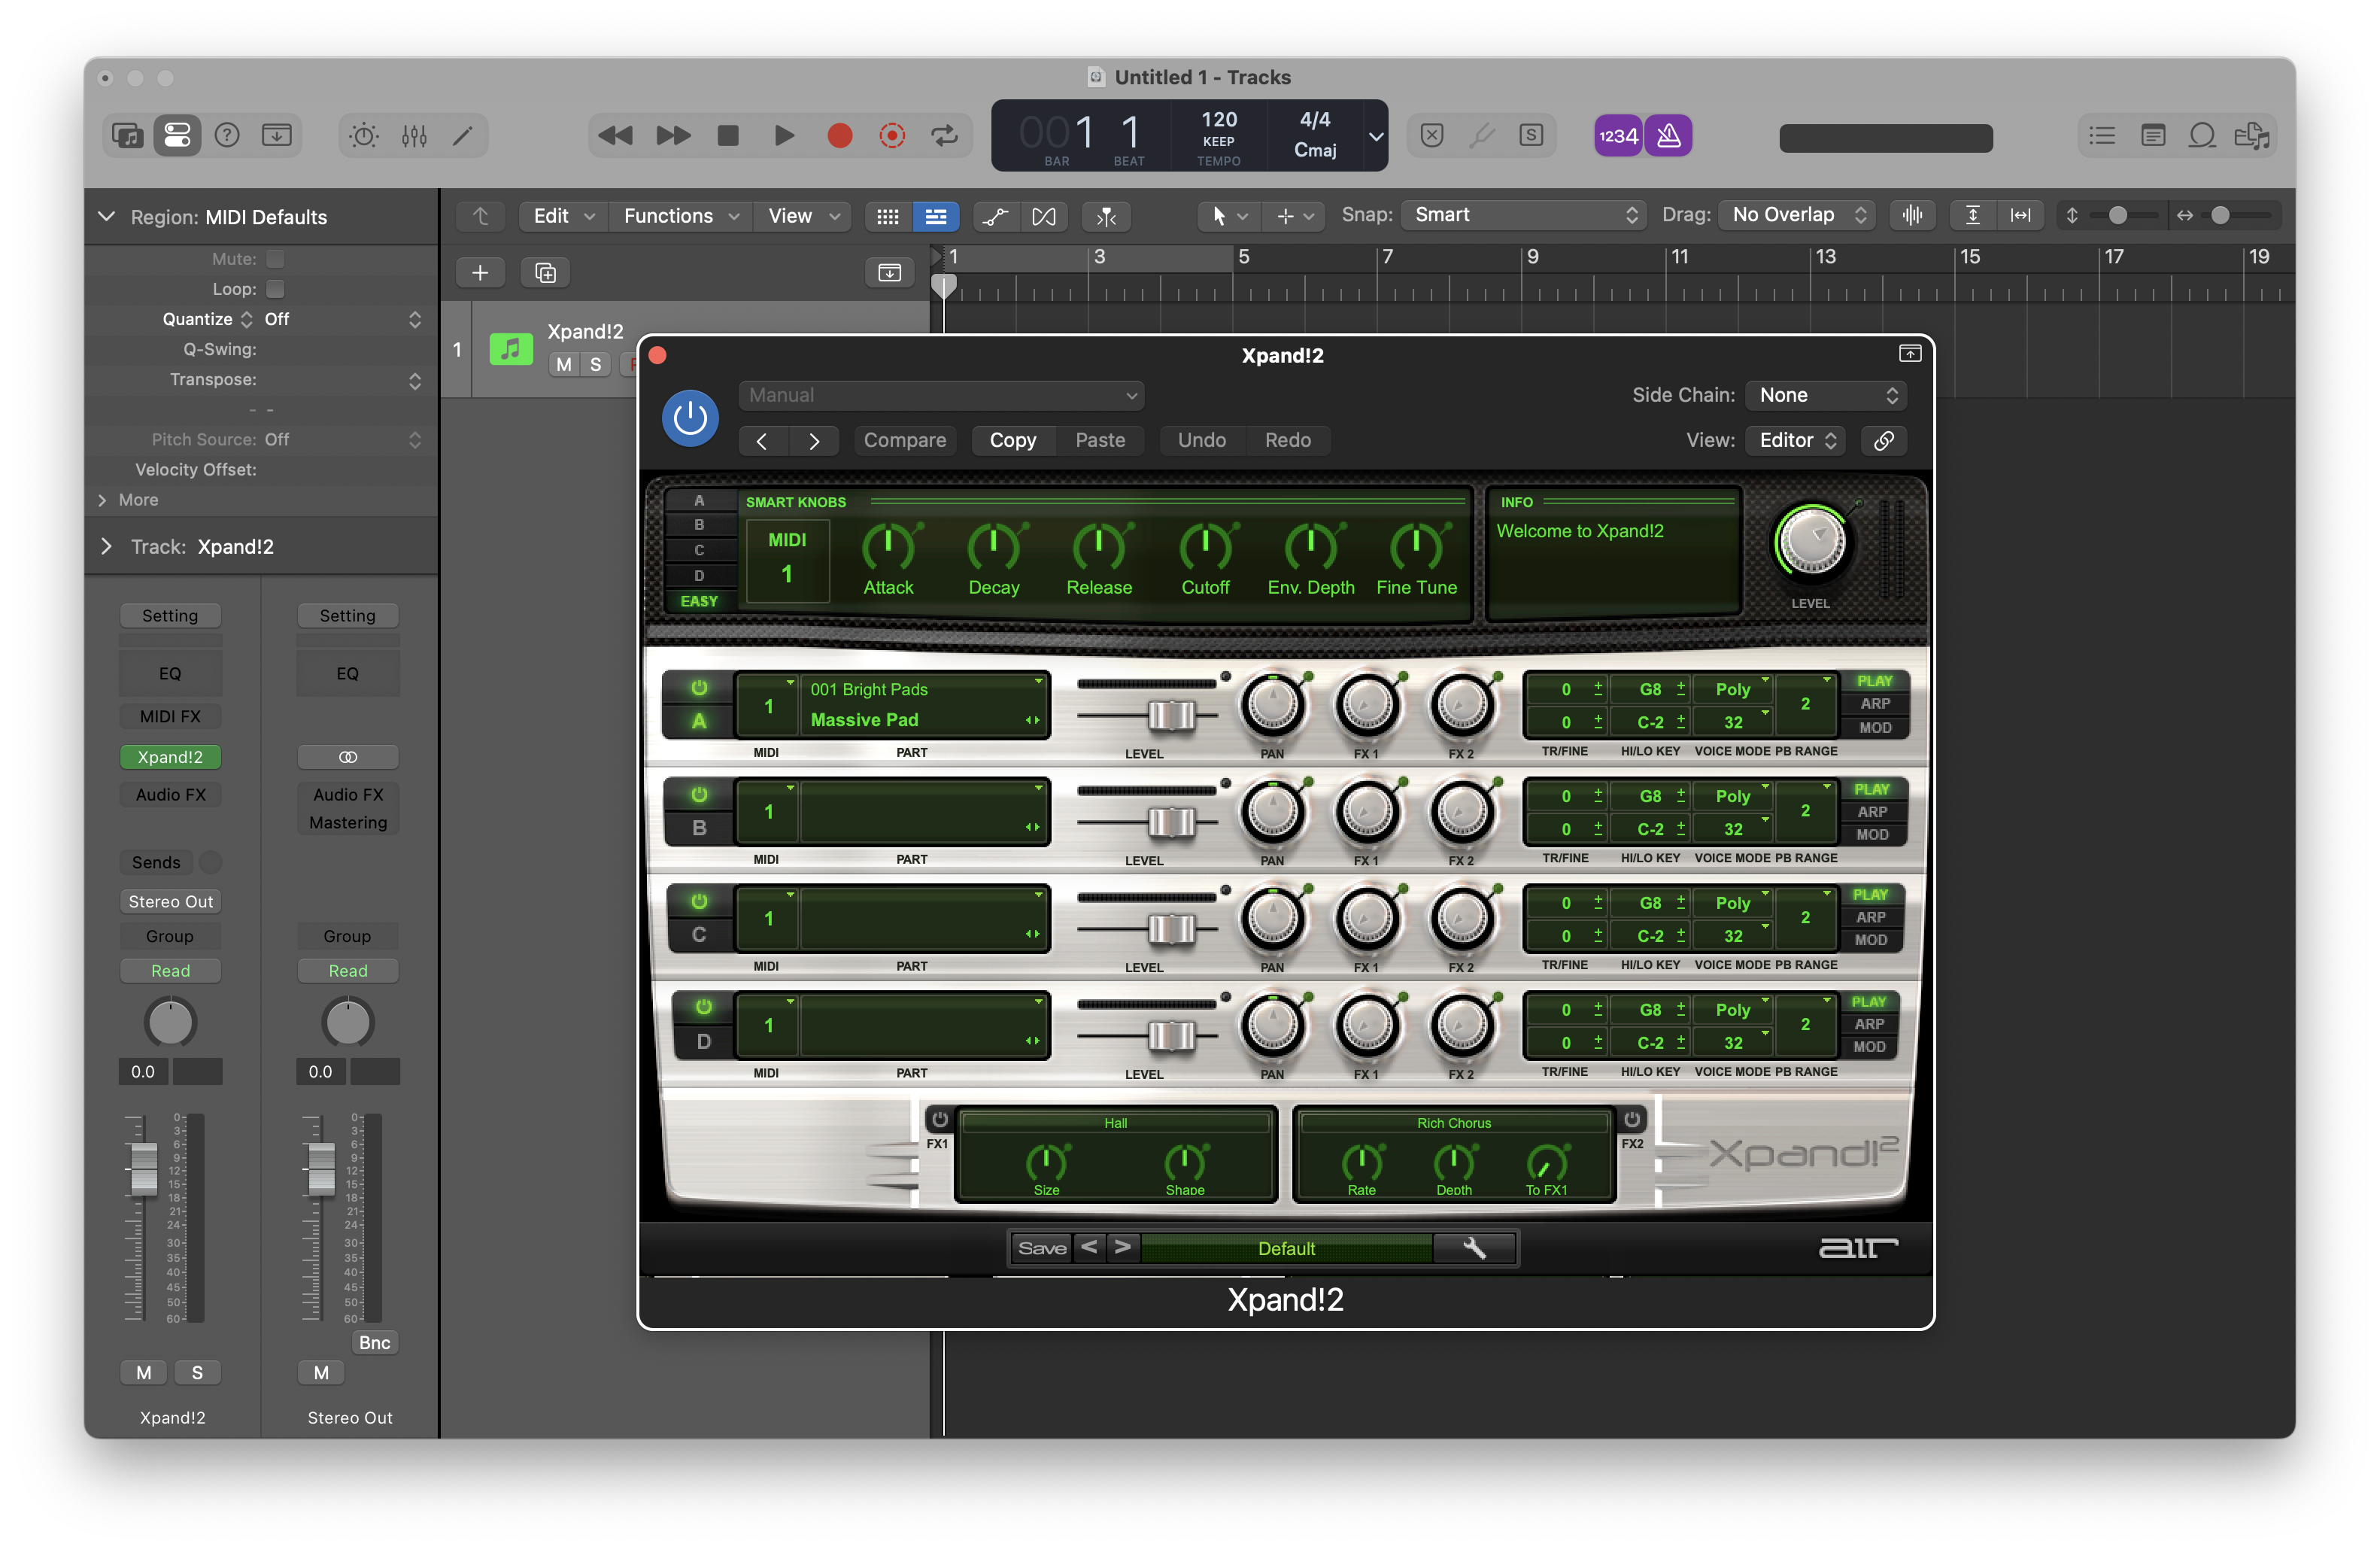Open the Snap Smart dropdown

click(1524, 215)
